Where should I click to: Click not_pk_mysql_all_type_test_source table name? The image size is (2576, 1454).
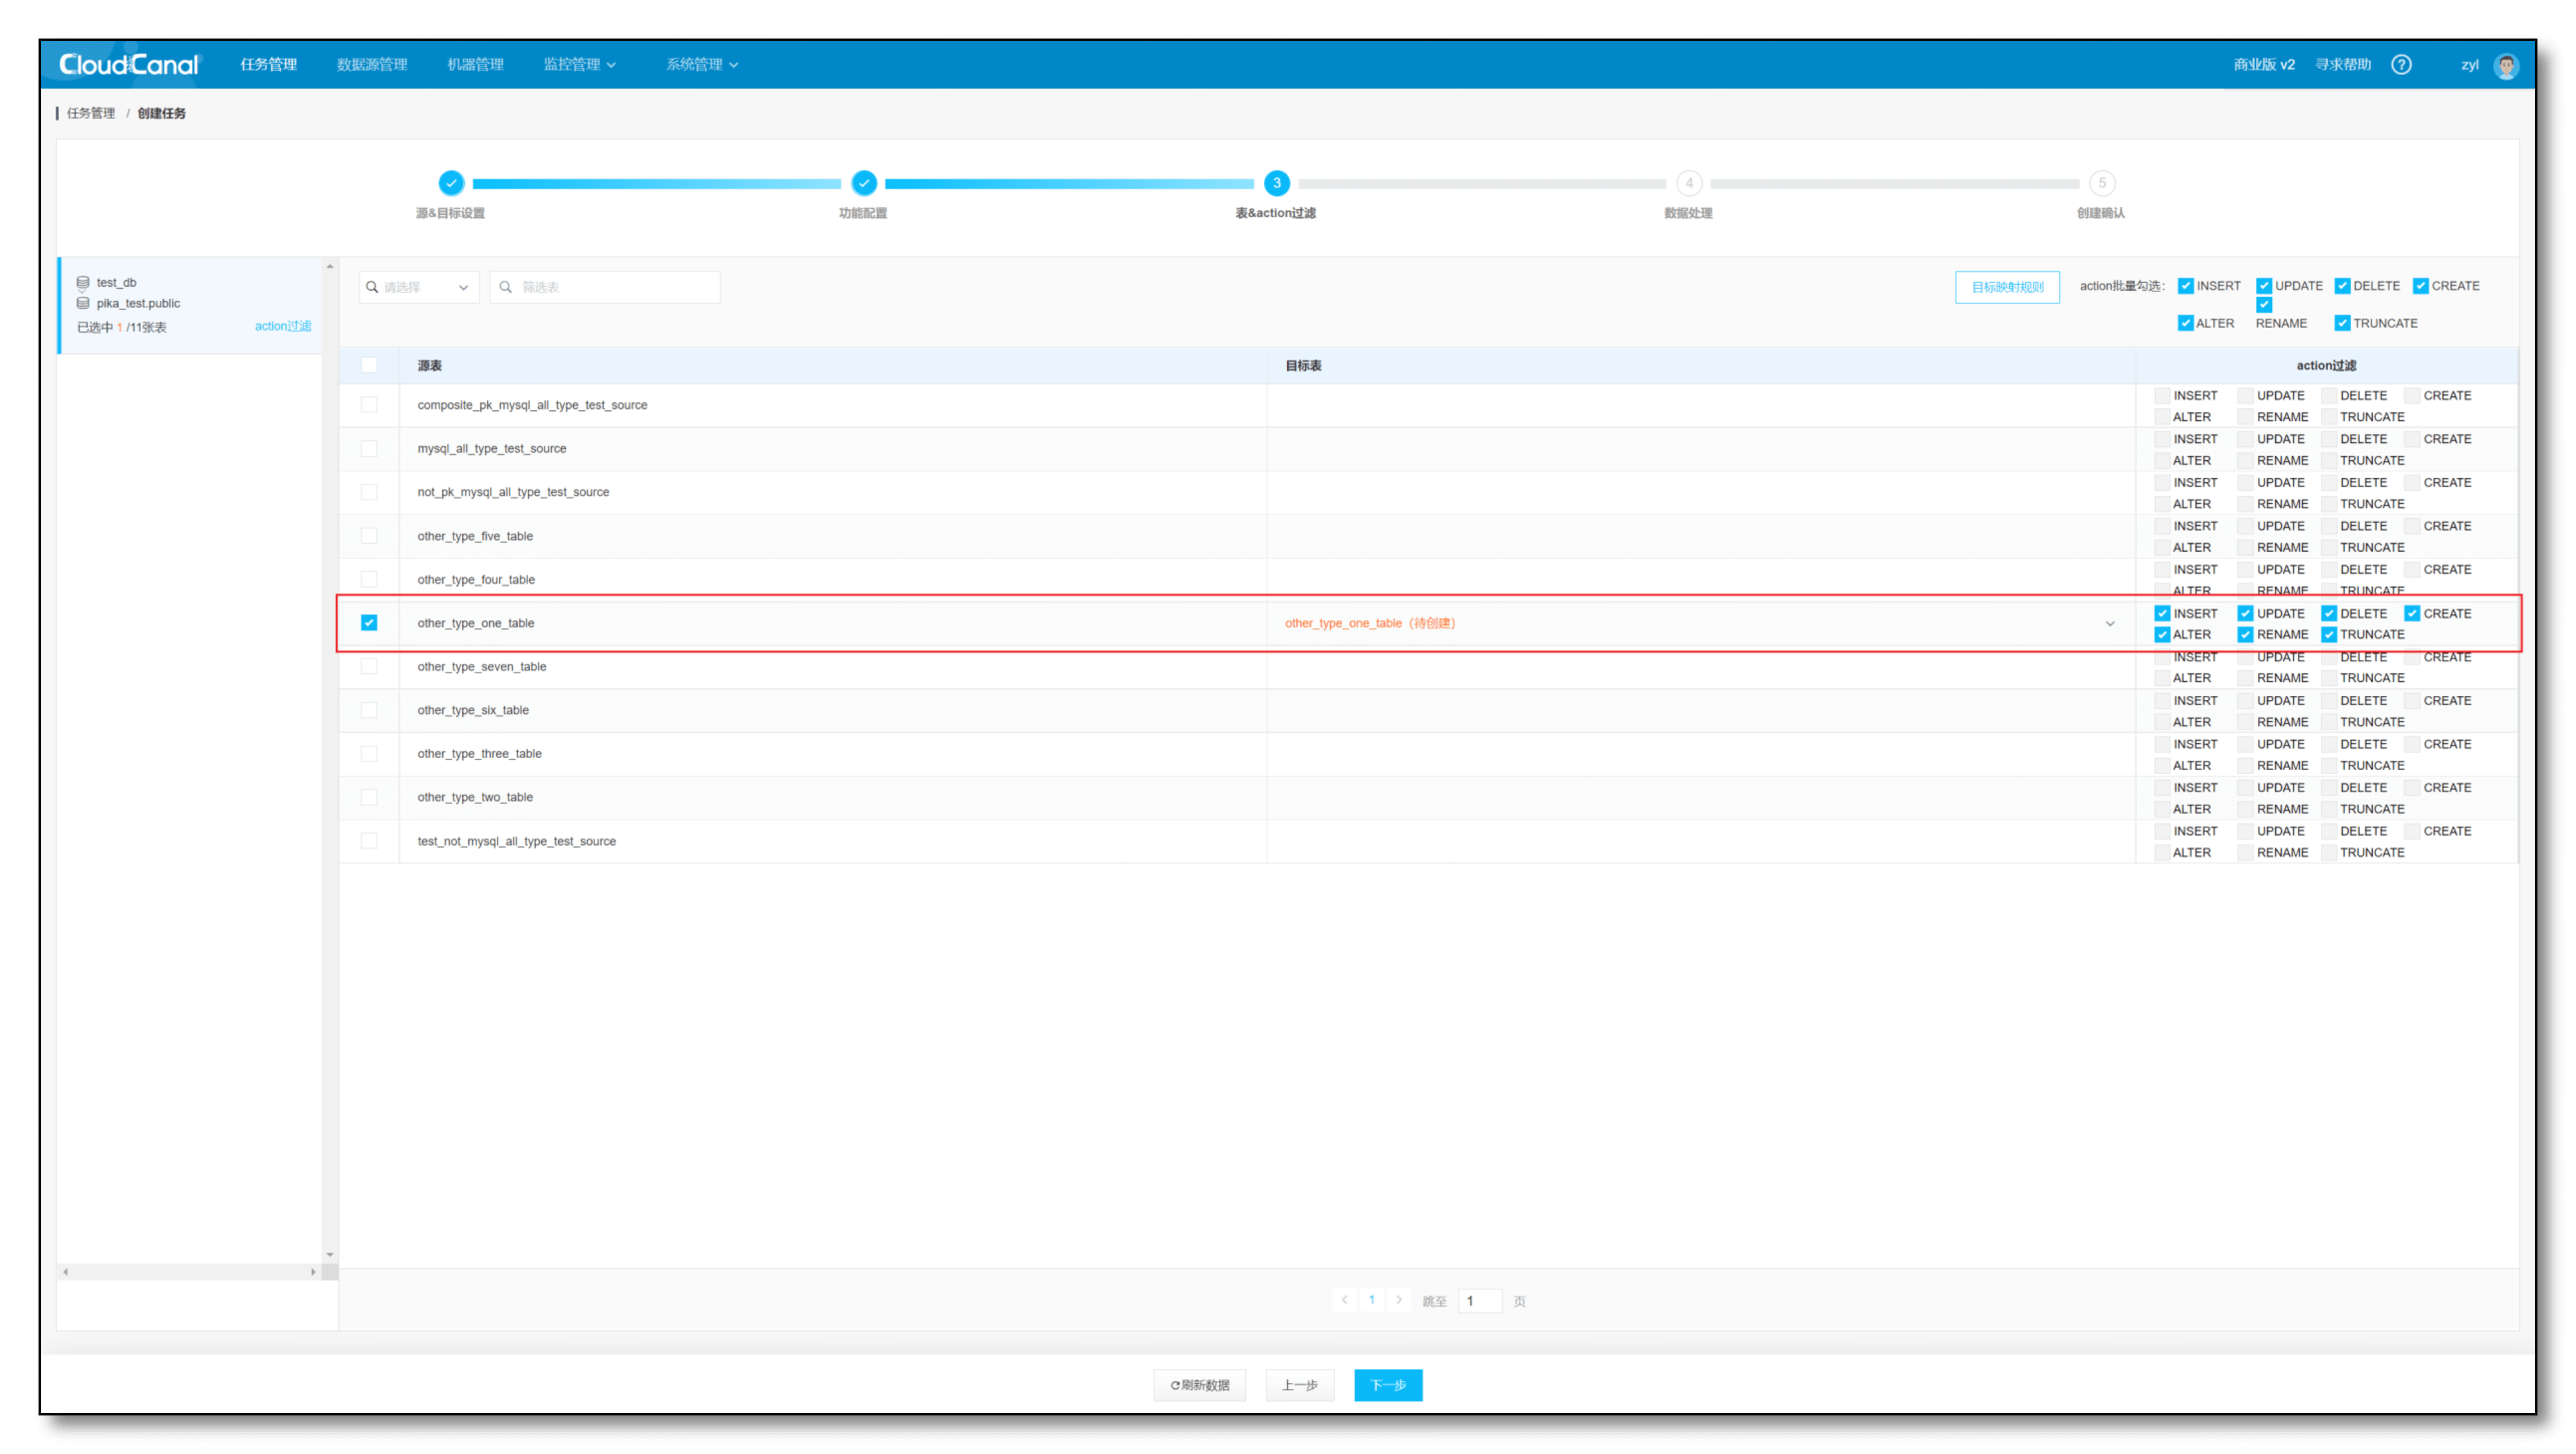pyautogui.click(x=513, y=492)
